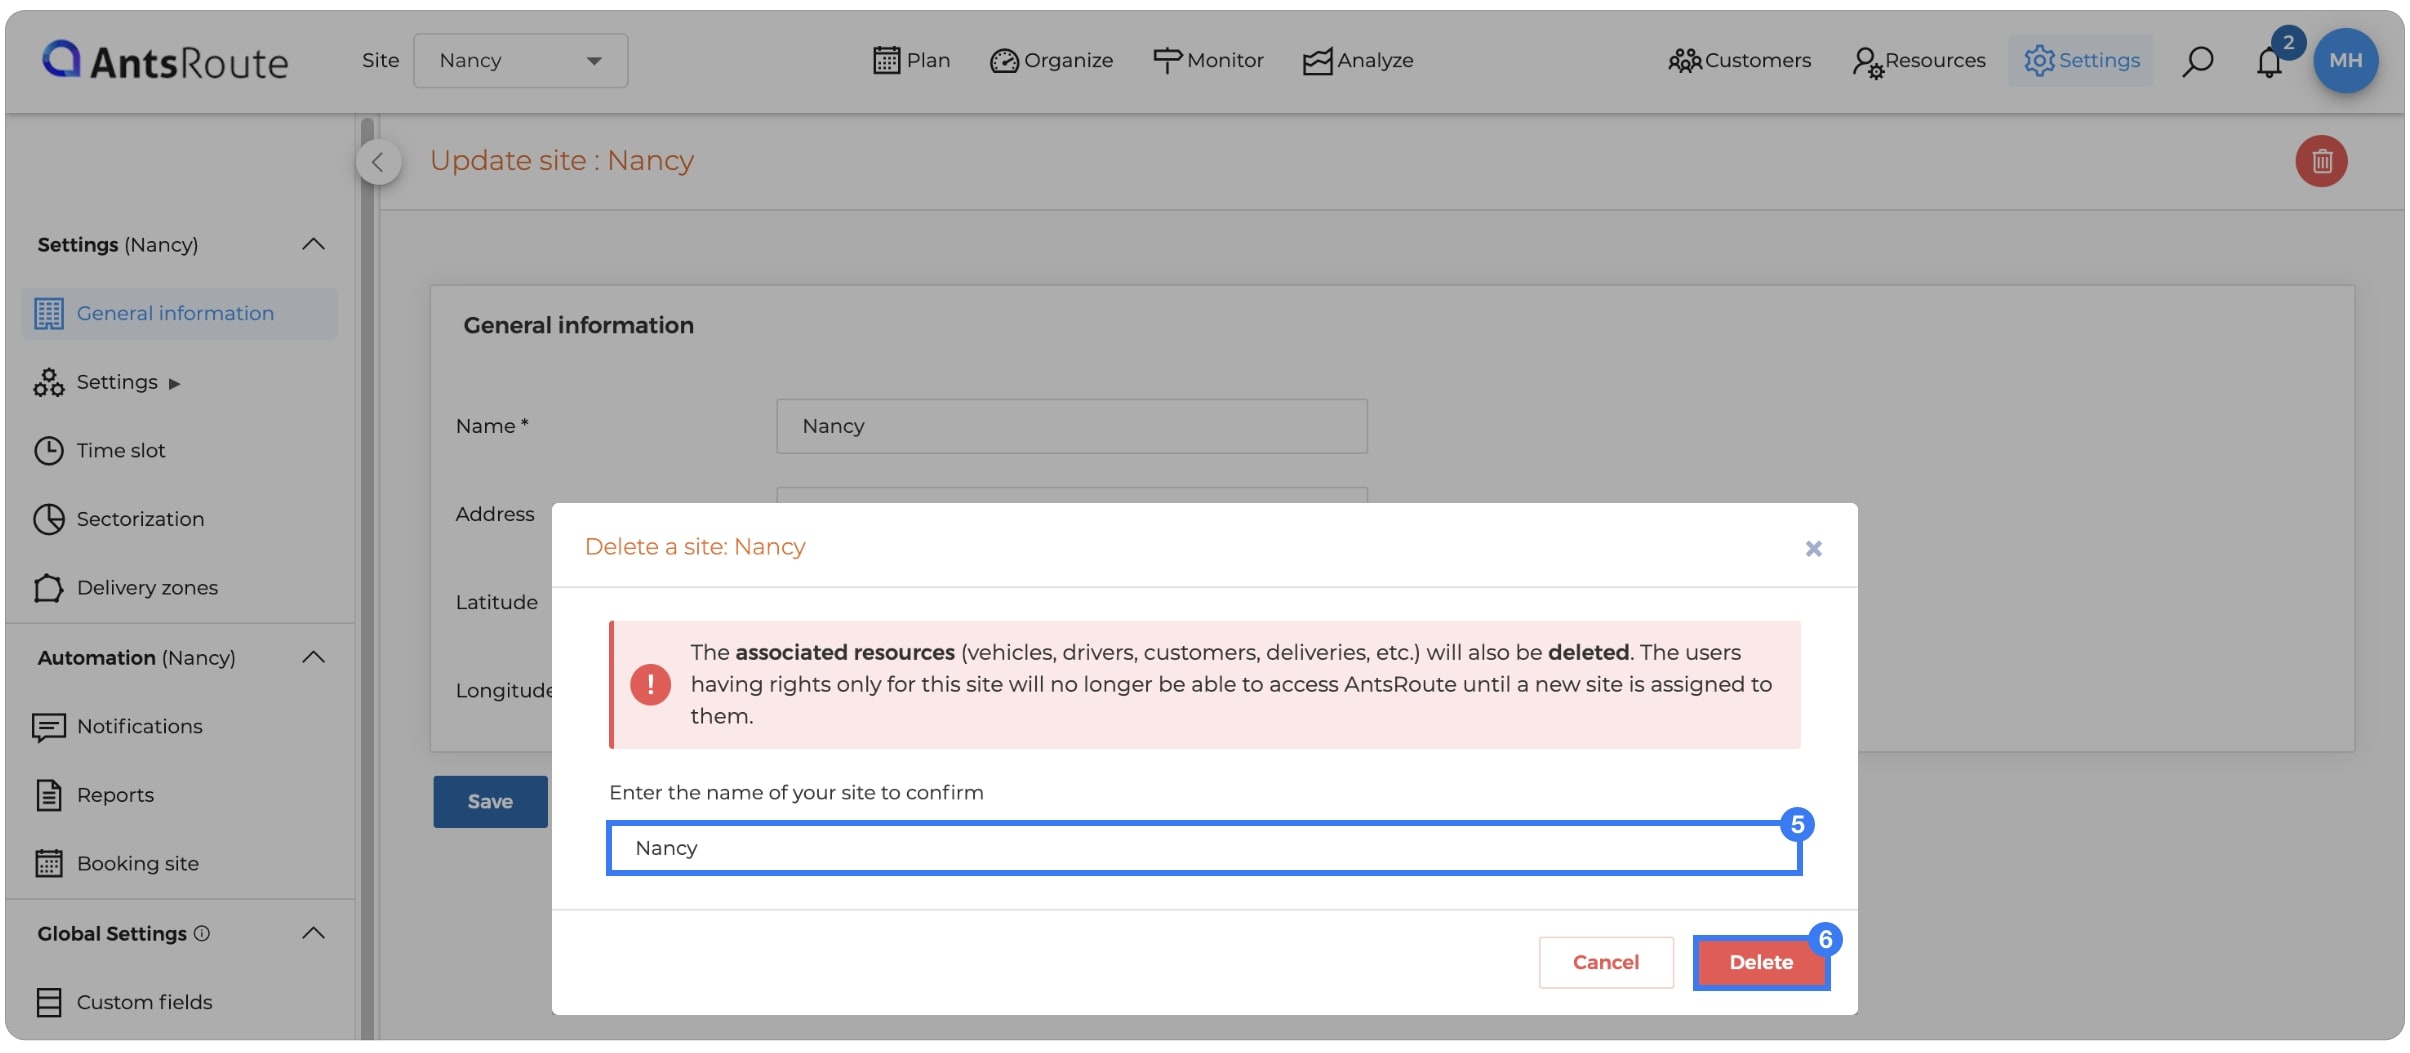Click the Sectorization pie icon

tap(48, 519)
